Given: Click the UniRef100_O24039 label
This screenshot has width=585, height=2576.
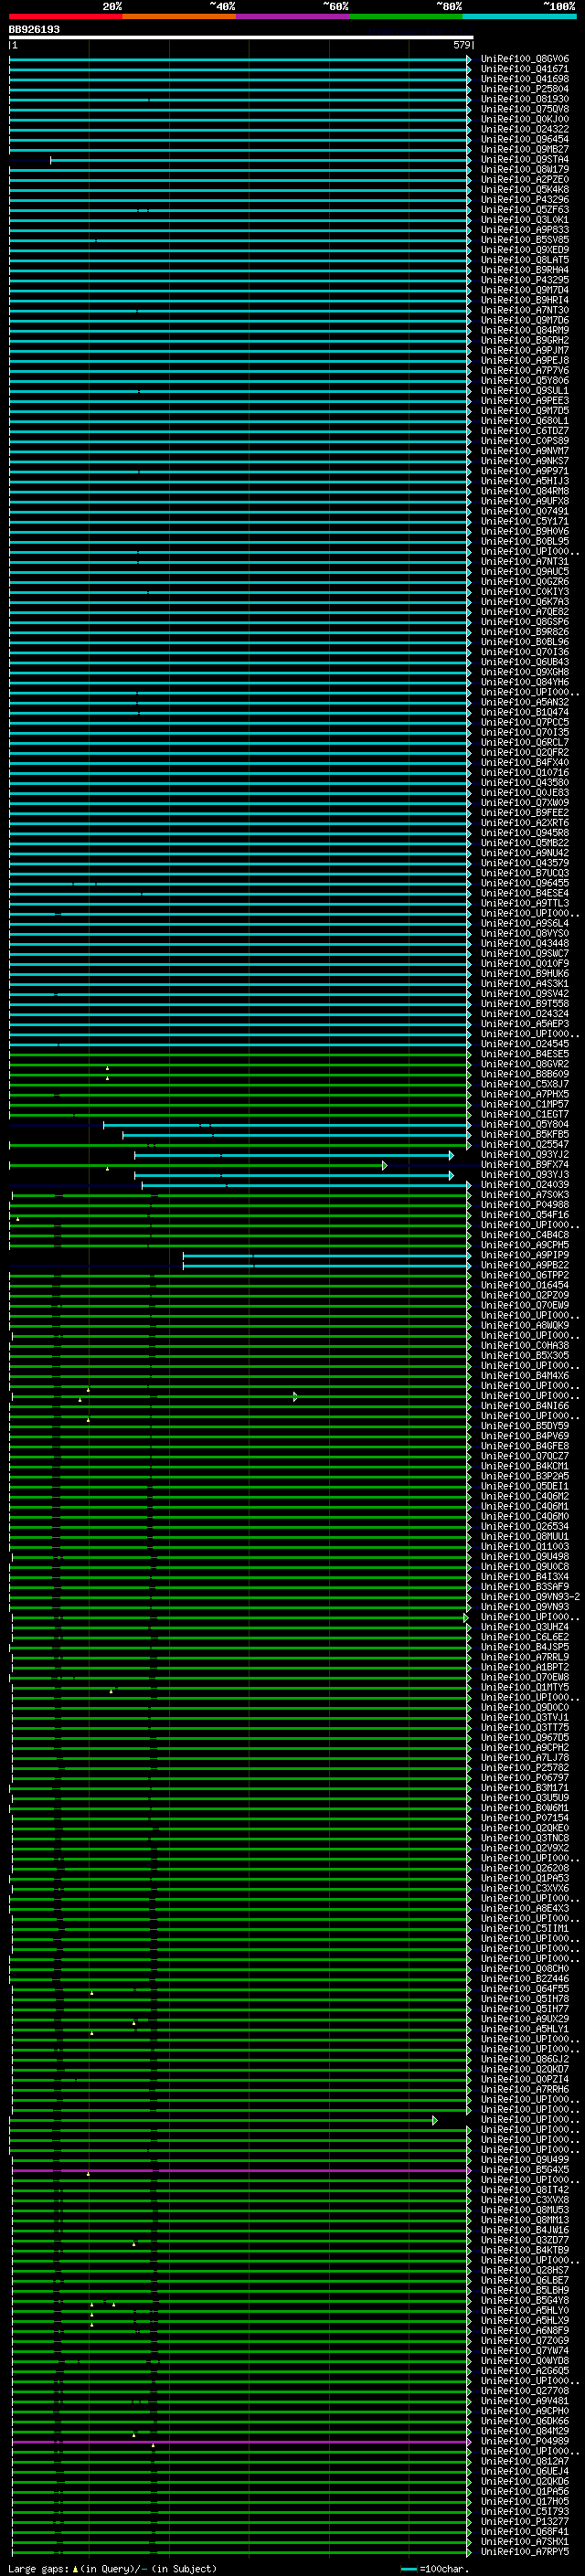Looking at the screenshot, I should 525,1185.
